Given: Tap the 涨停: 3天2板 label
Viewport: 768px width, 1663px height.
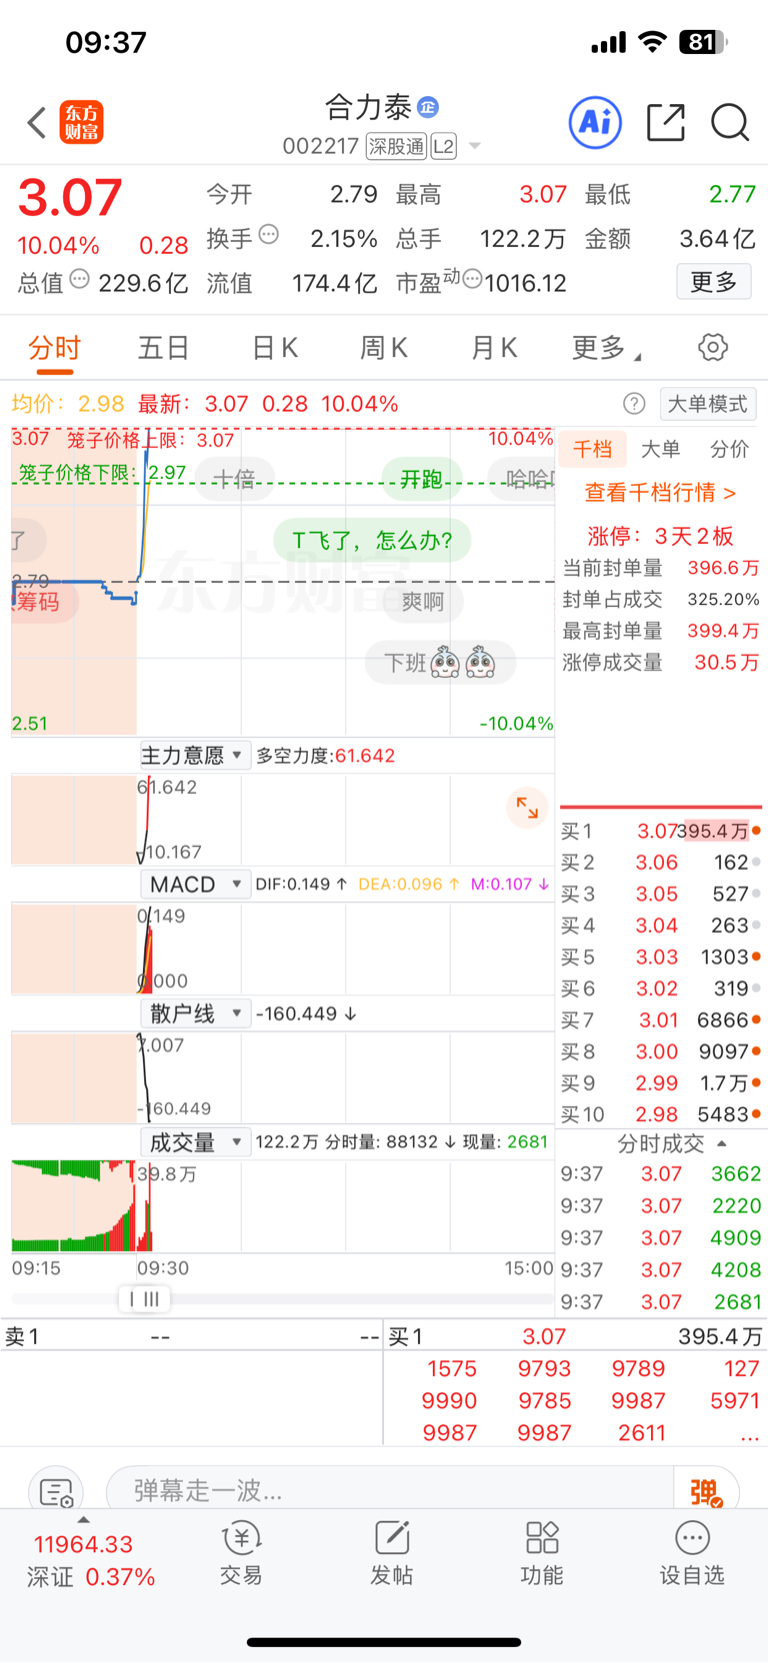Looking at the screenshot, I should [x=660, y=536].
